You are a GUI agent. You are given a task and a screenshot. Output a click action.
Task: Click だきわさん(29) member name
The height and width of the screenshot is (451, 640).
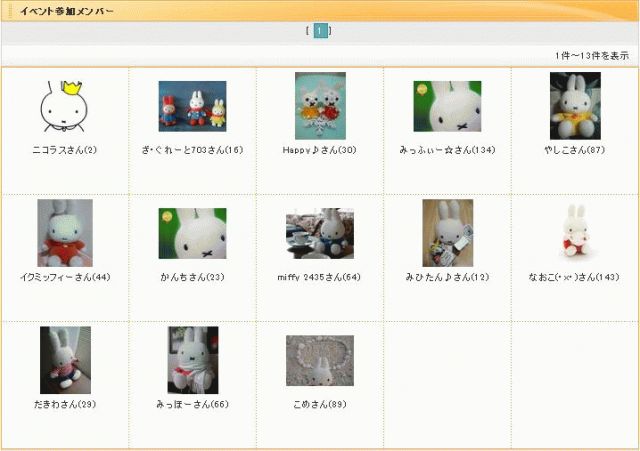(65, 404)
